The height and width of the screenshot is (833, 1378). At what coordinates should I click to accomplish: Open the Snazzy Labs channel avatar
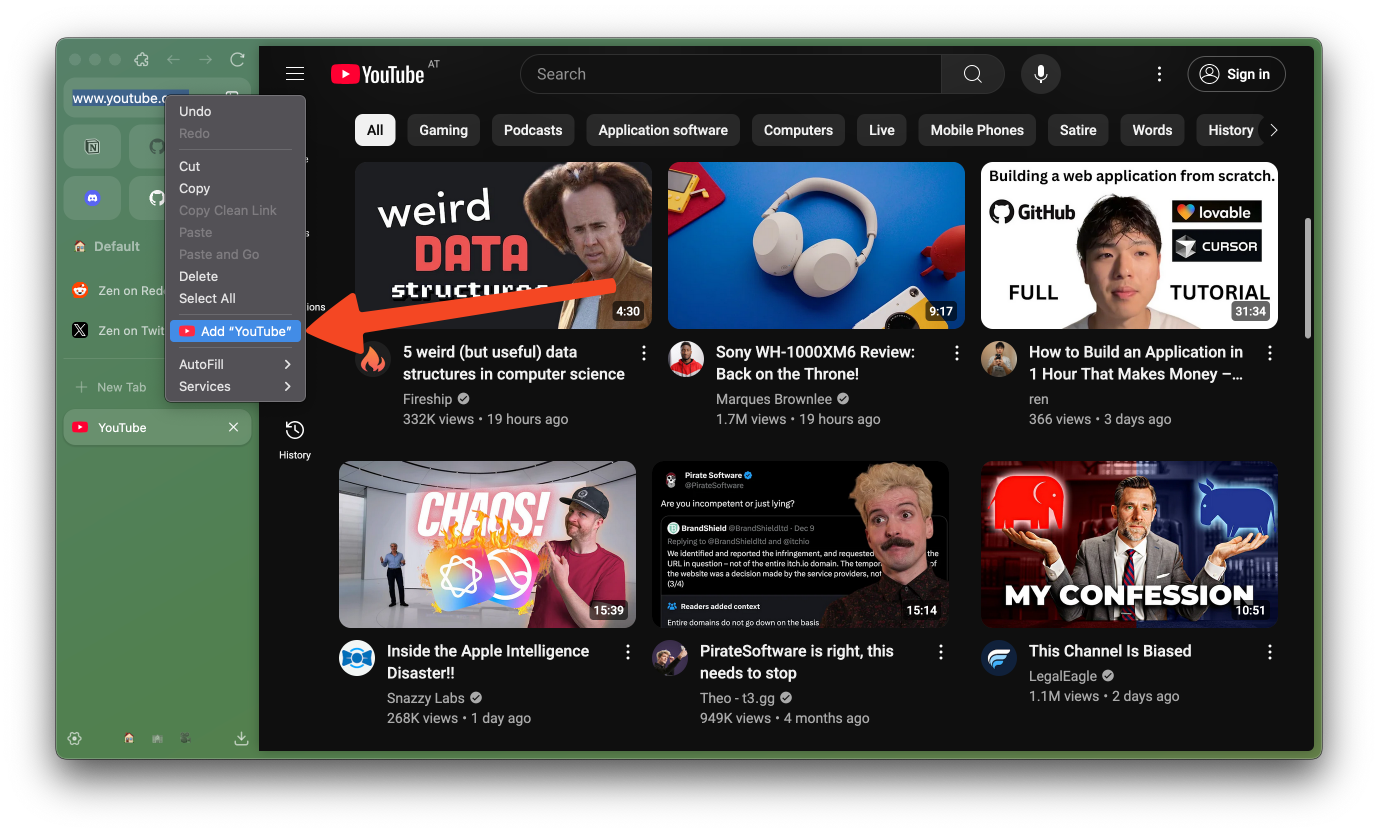357,658
